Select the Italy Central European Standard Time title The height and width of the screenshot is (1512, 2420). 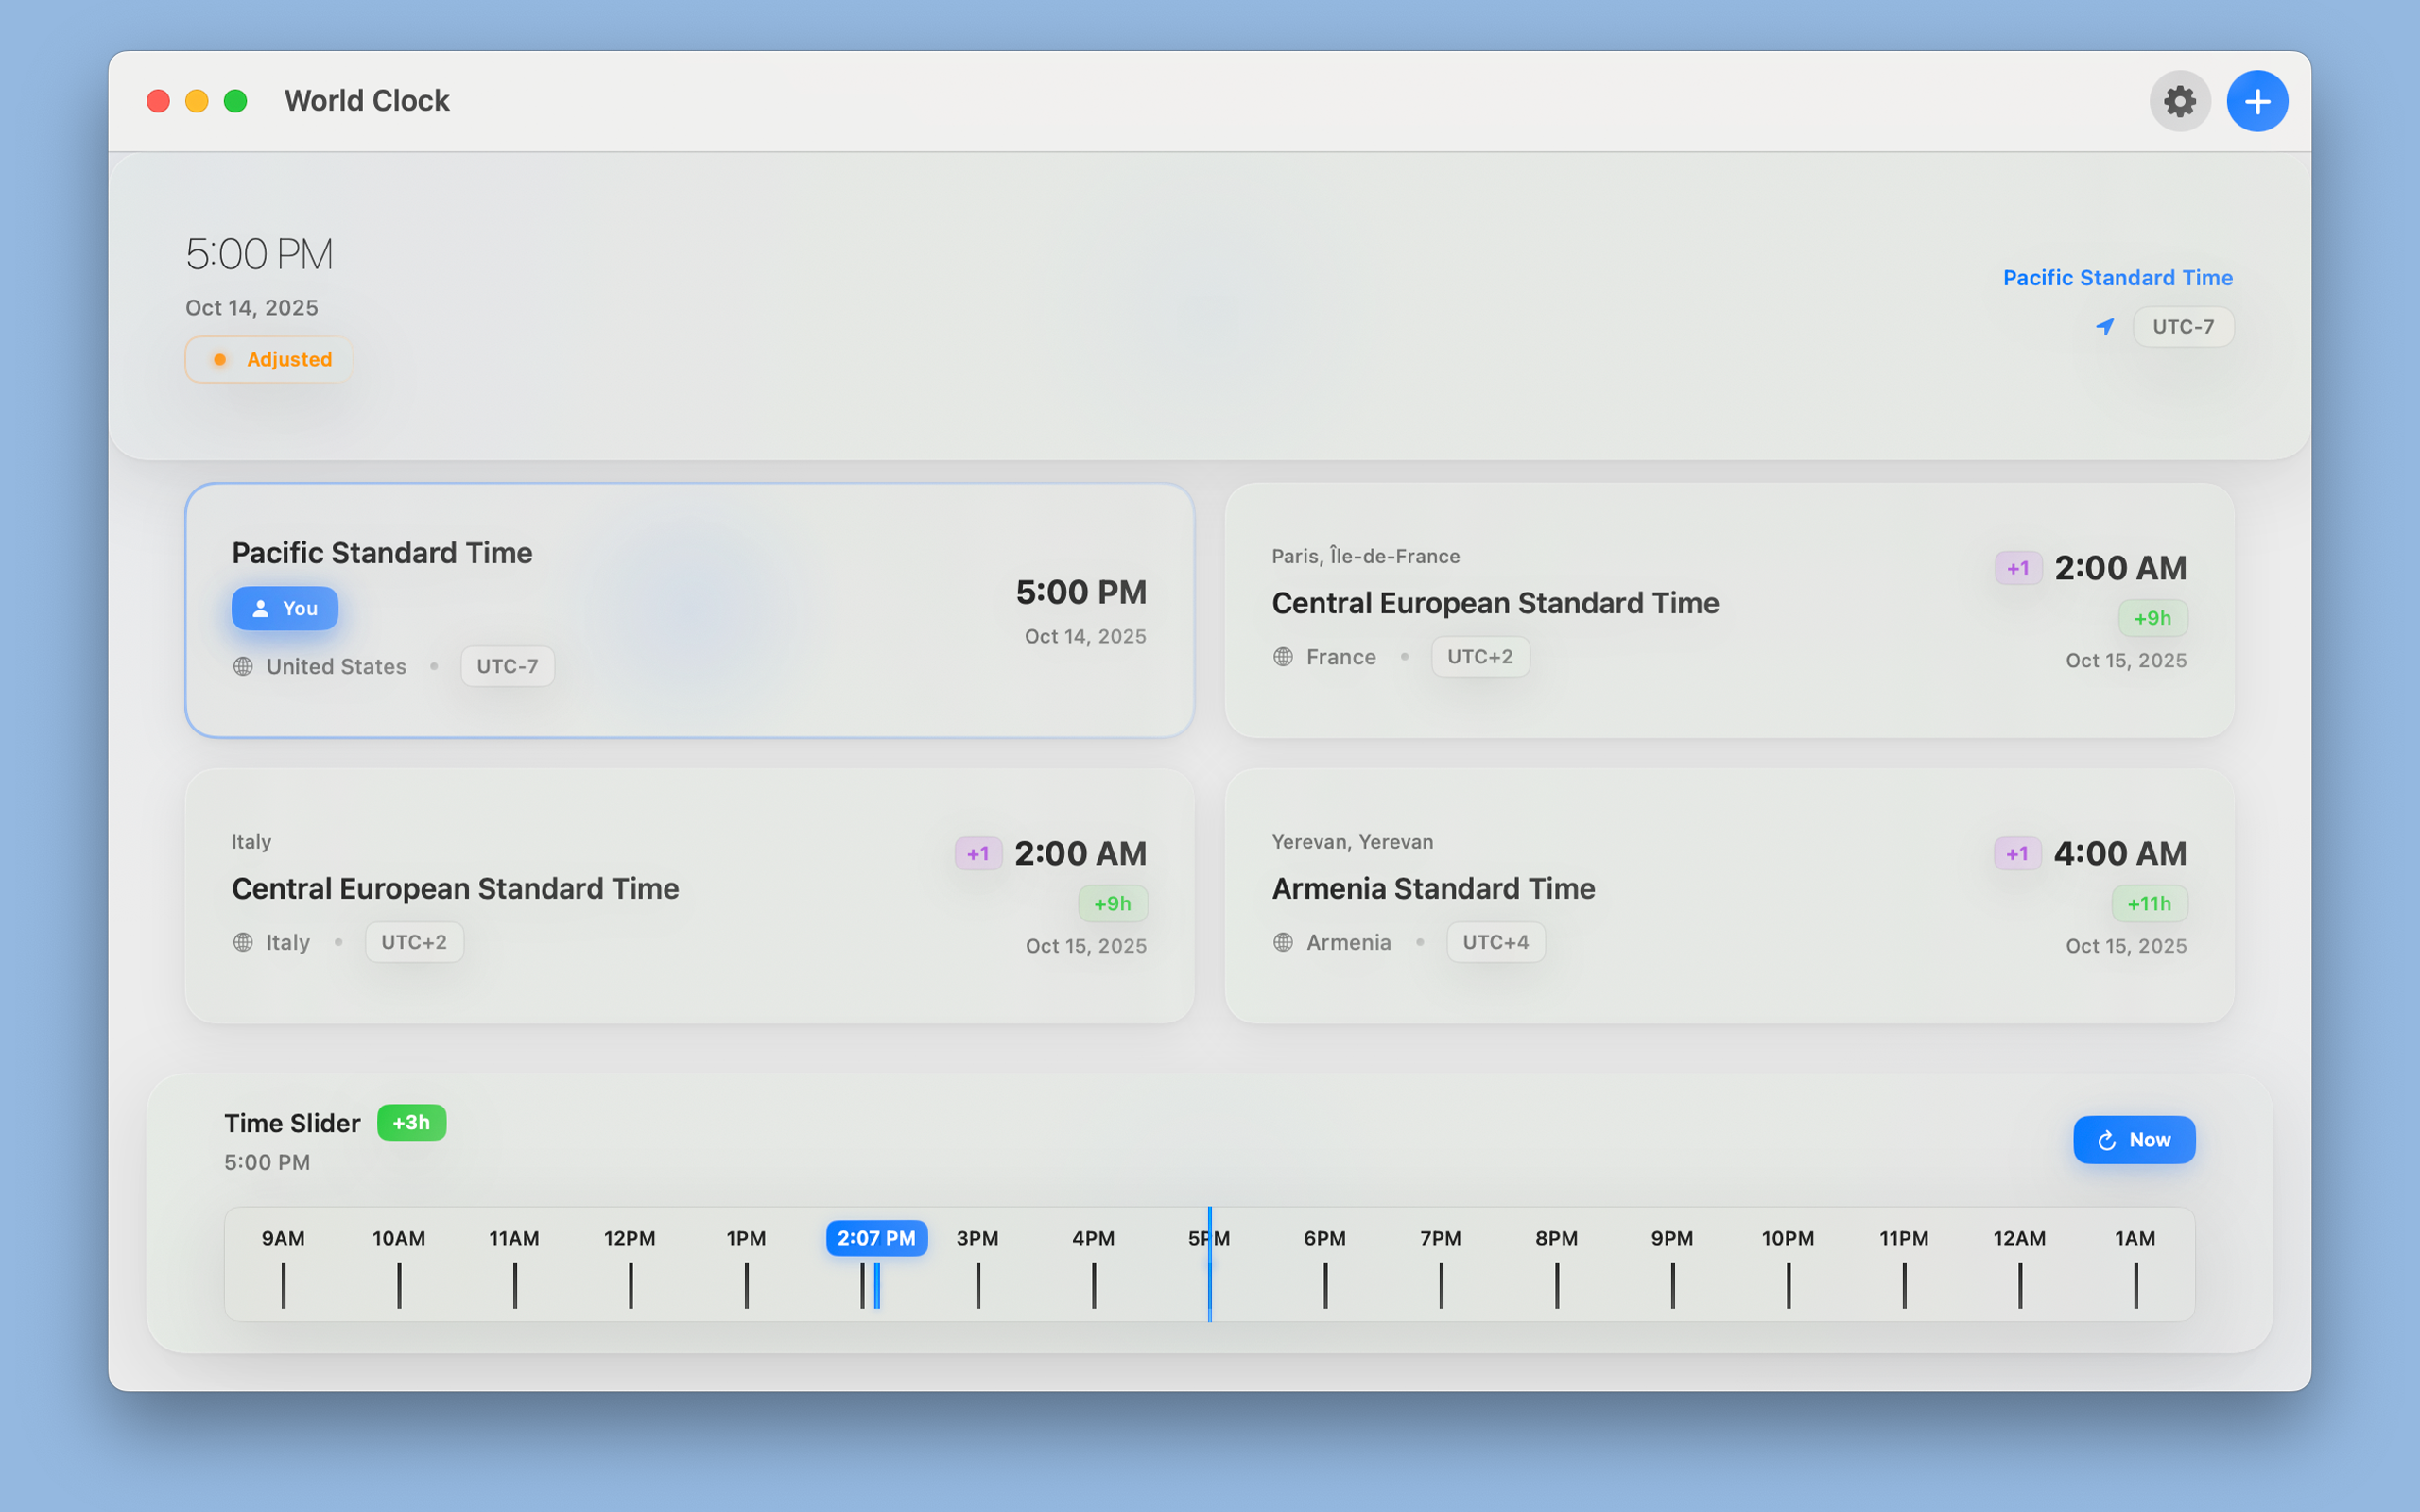click(x=455, y=888)
